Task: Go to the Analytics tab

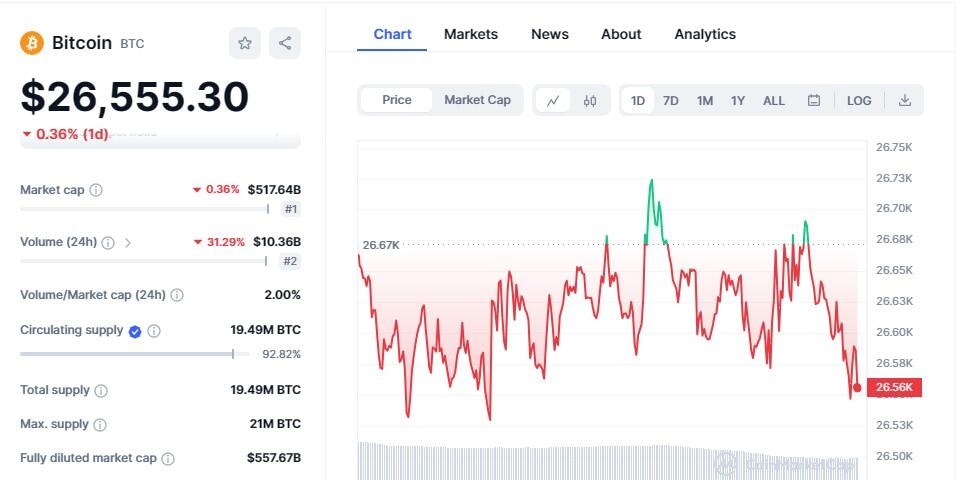Action: tap(705, 34)
